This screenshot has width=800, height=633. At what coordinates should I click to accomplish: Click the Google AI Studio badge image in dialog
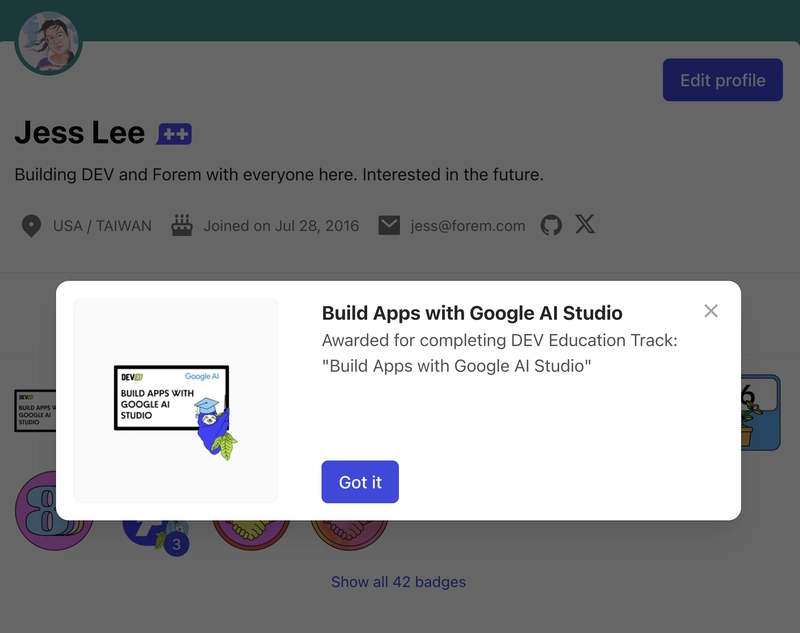pyautogui.click(x=176, y=400)
